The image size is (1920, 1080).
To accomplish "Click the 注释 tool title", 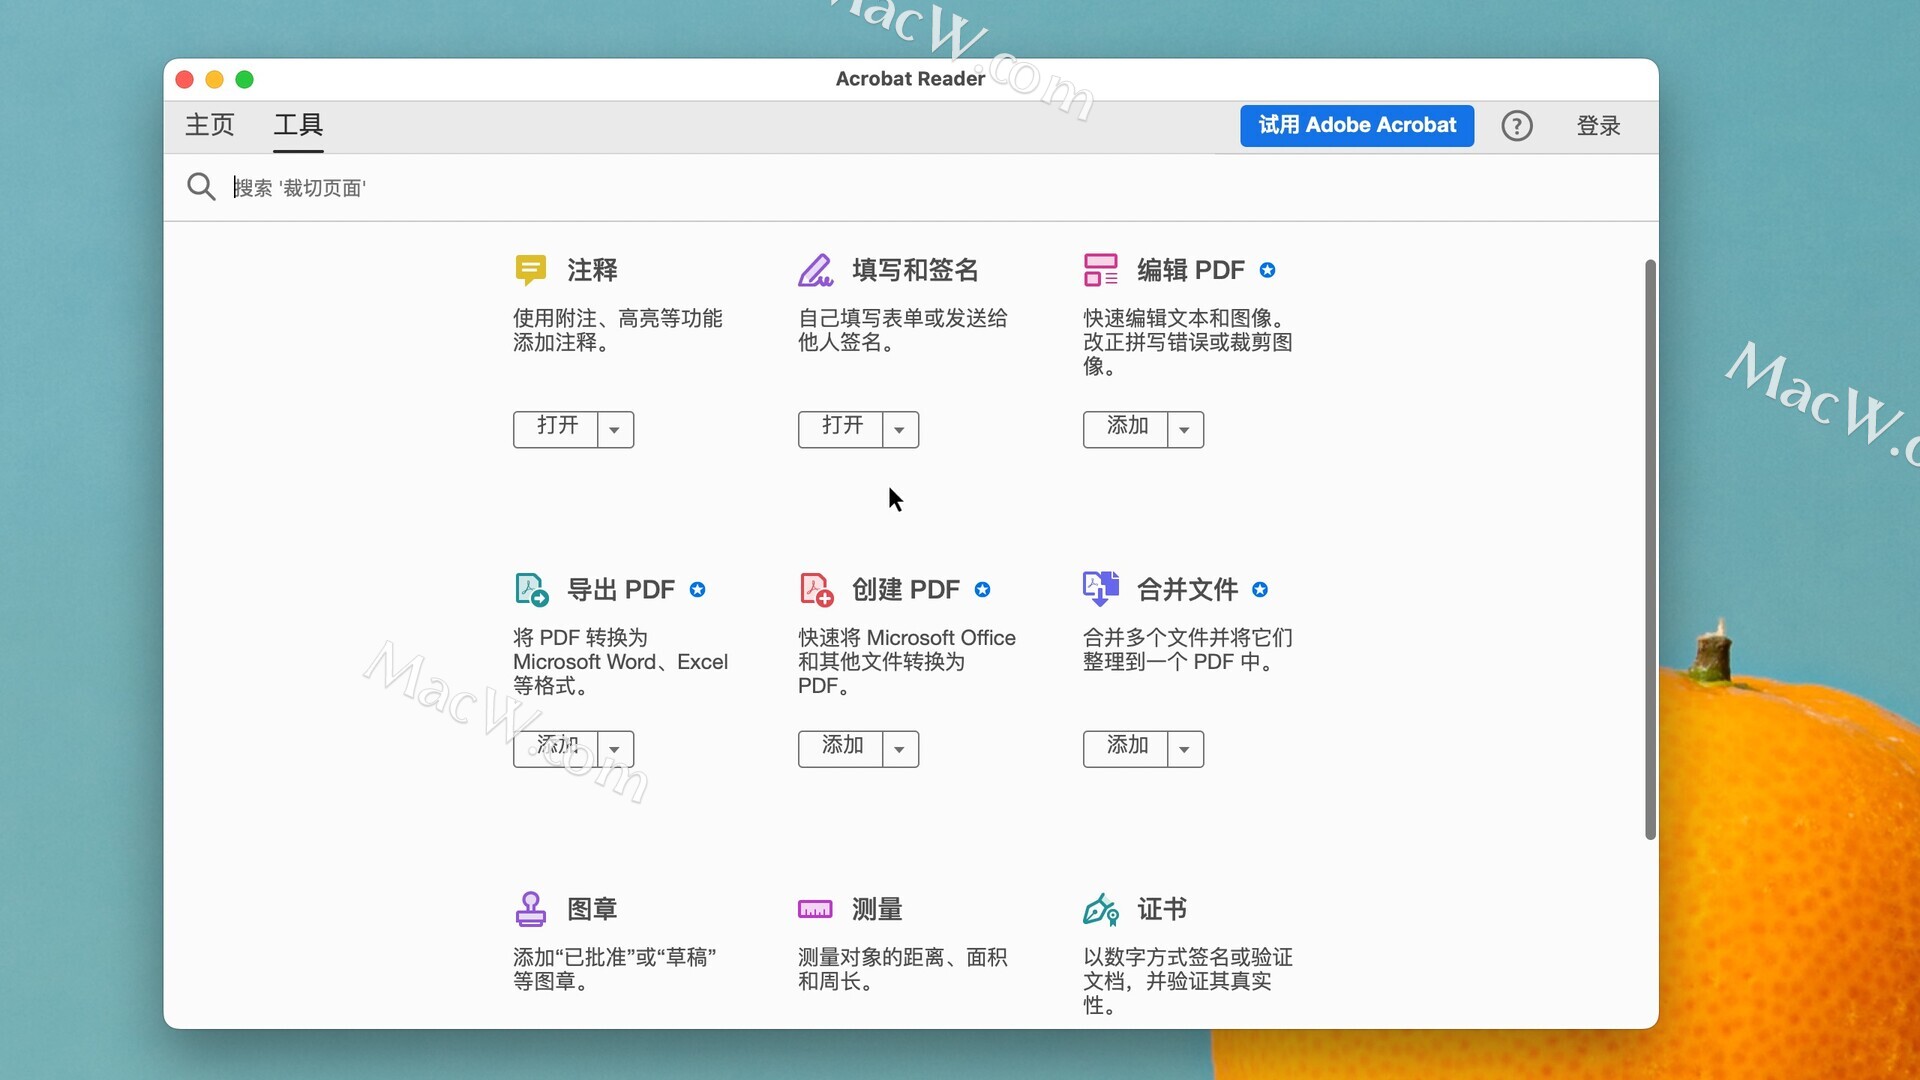I will 592,270.
